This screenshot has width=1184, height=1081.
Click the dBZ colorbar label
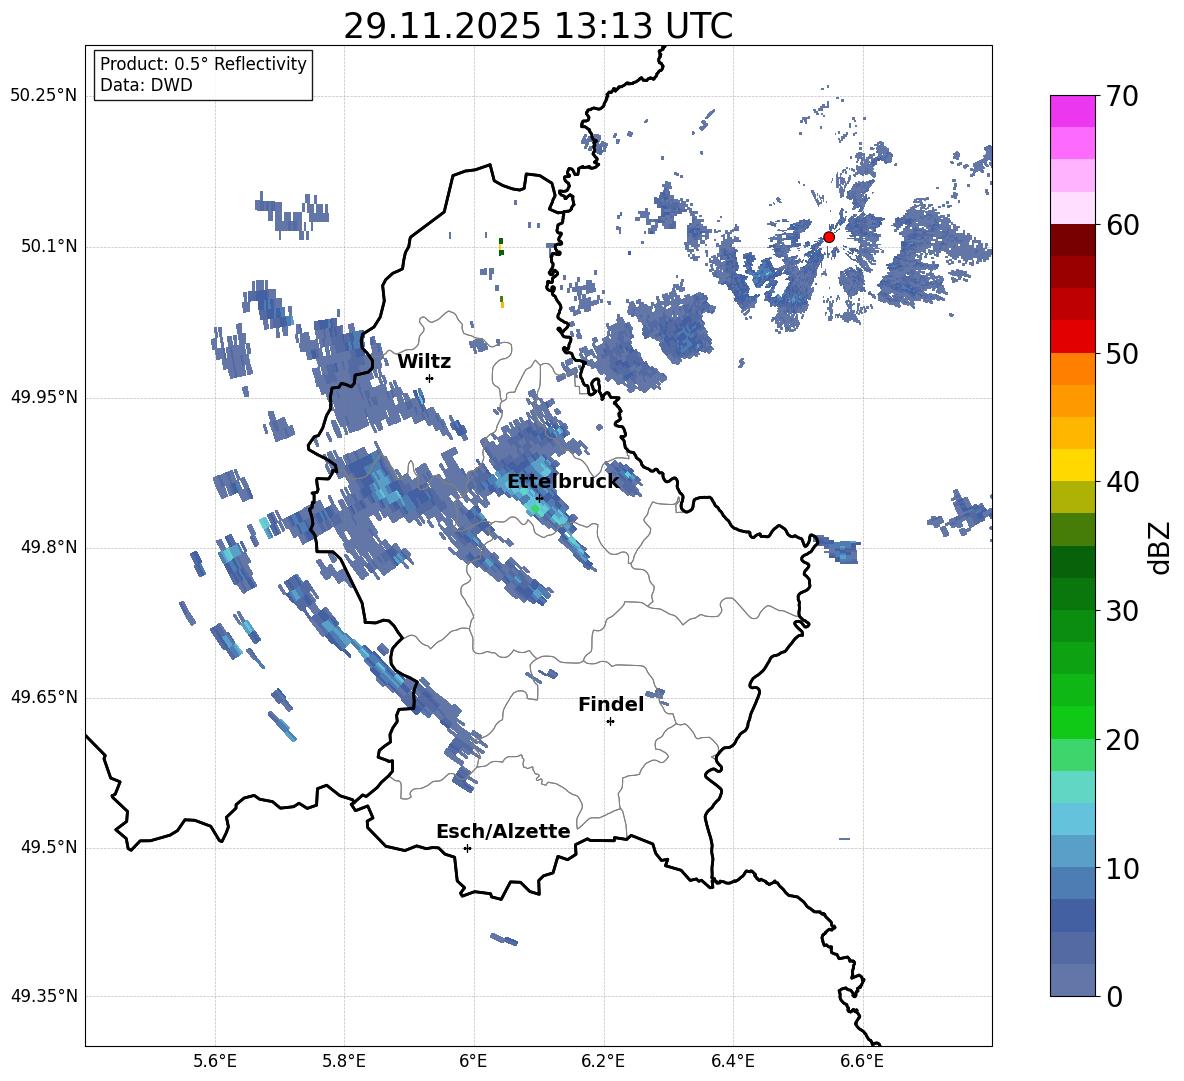(x=1159, y=547)
